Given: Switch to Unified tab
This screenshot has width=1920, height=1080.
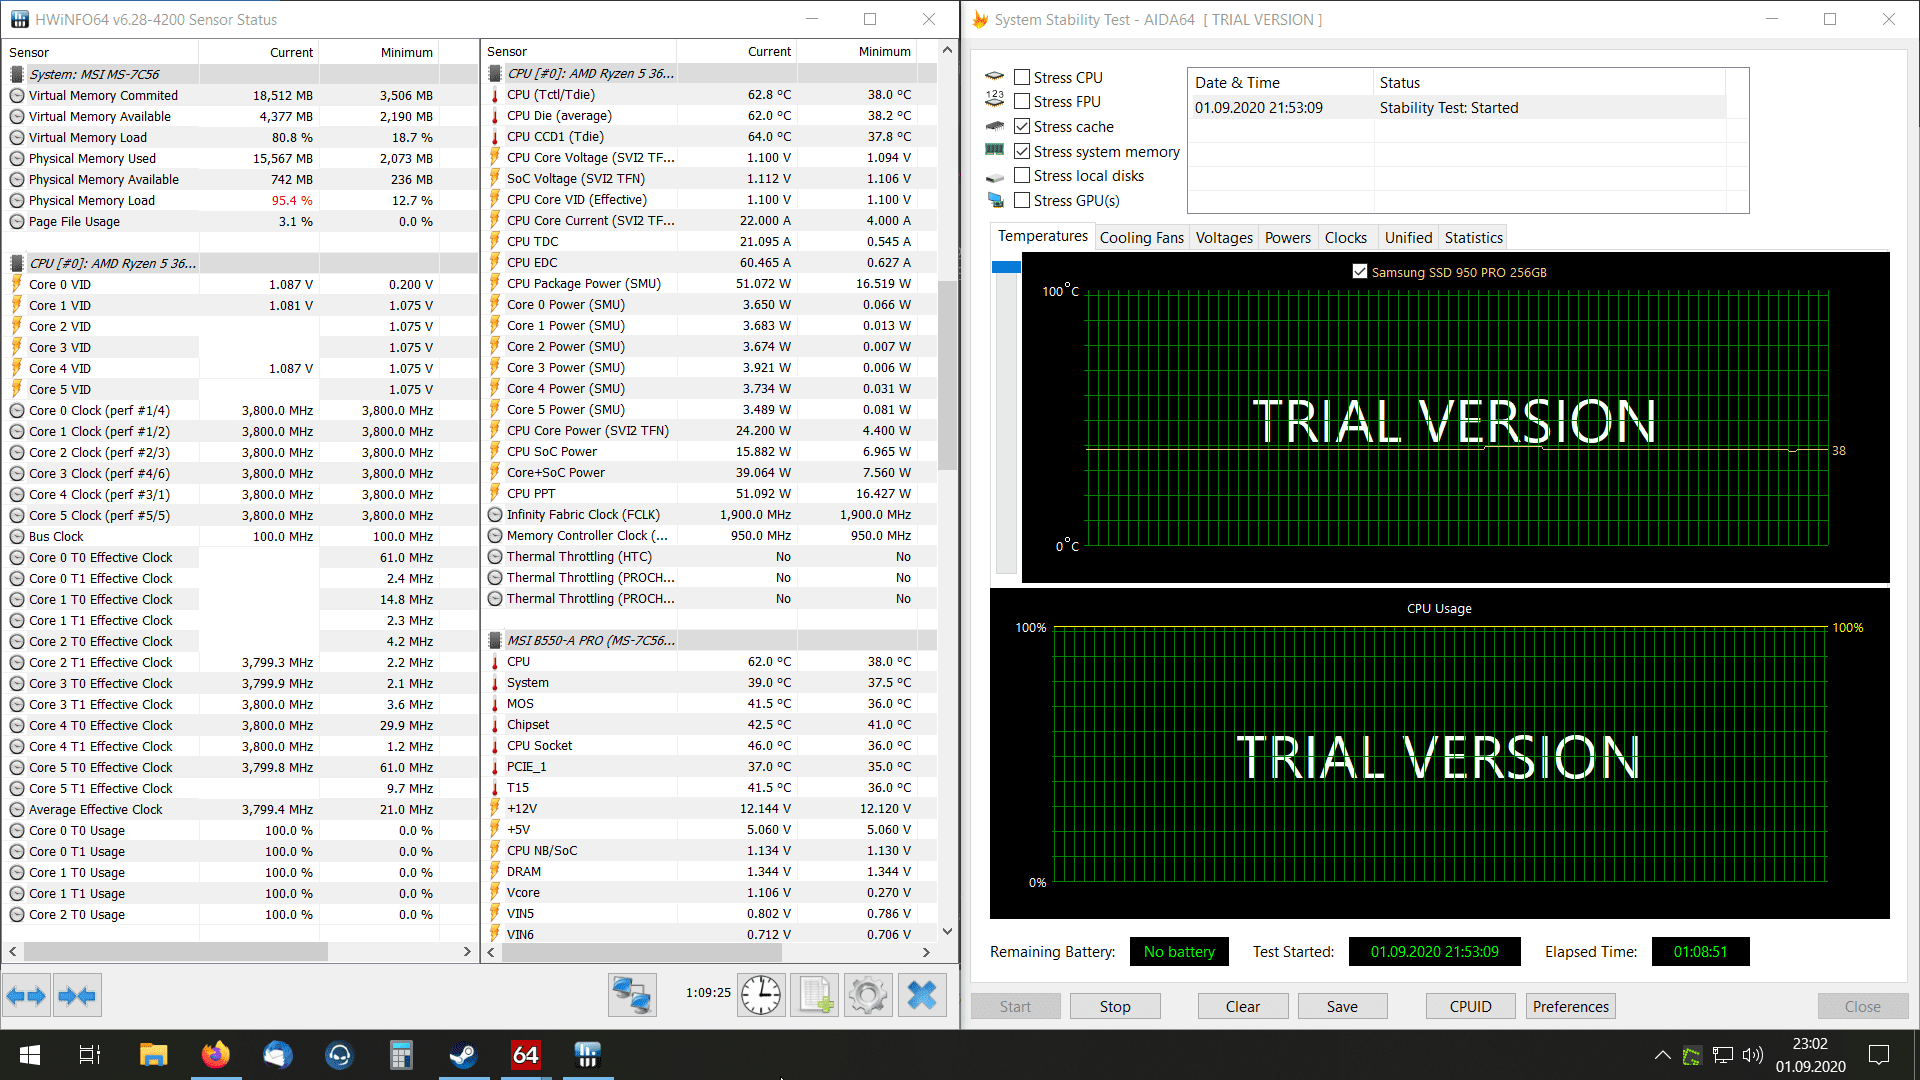Looking at the screenshot, I should tap(1408, 237).
